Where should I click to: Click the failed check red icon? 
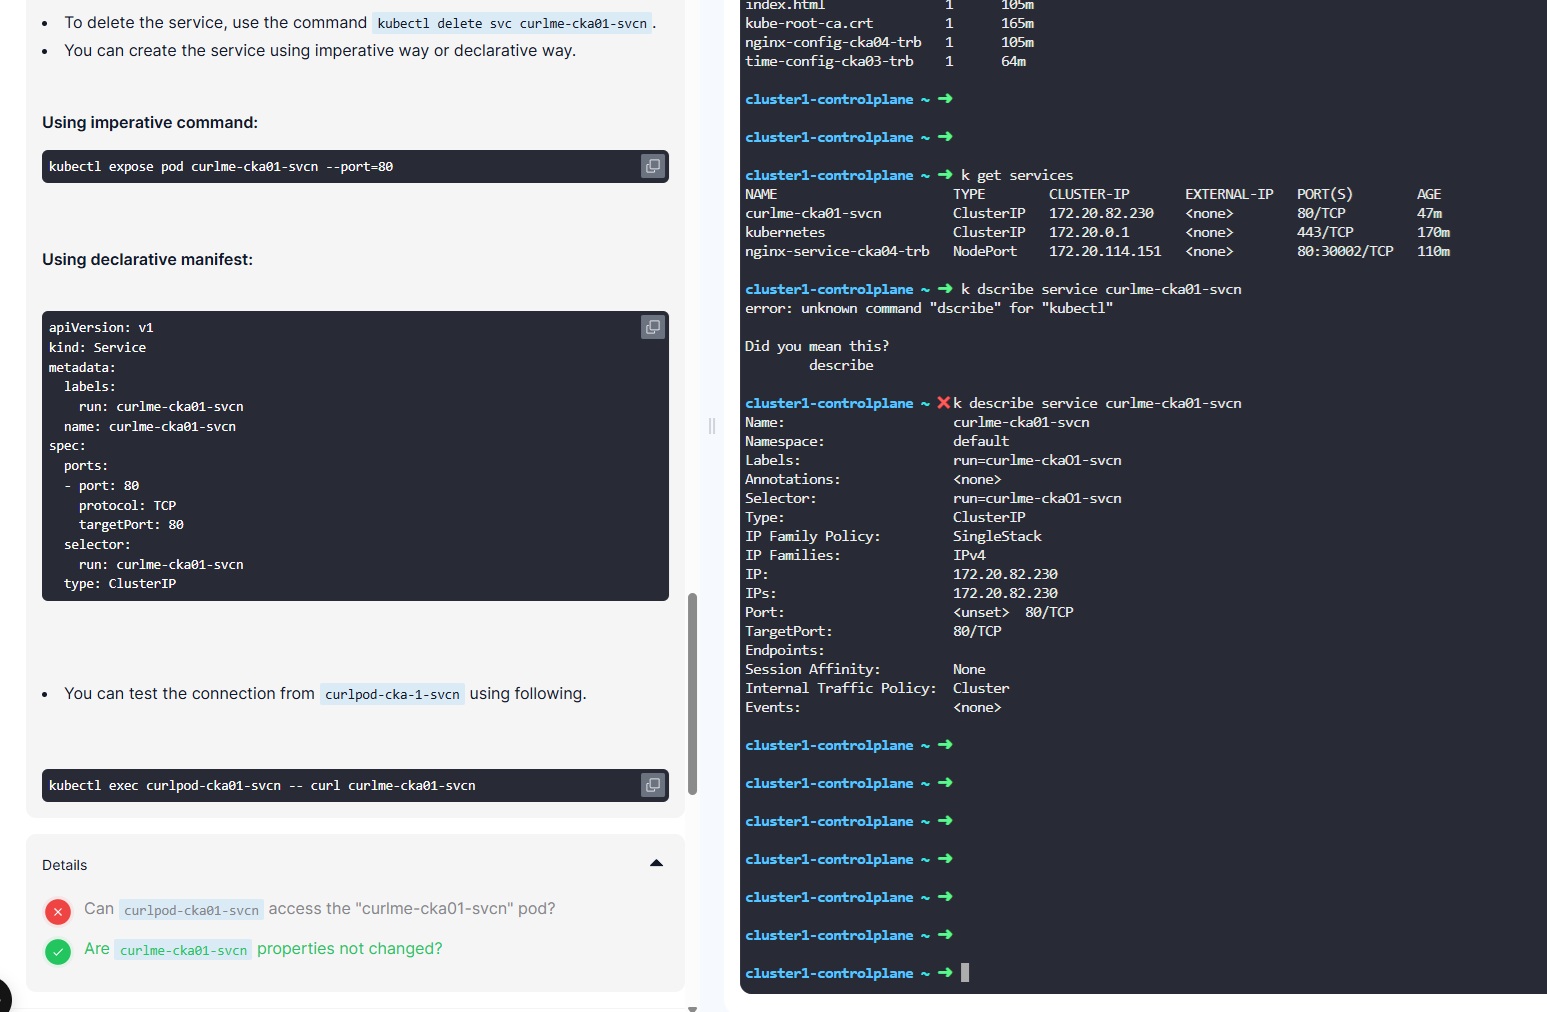58,911
